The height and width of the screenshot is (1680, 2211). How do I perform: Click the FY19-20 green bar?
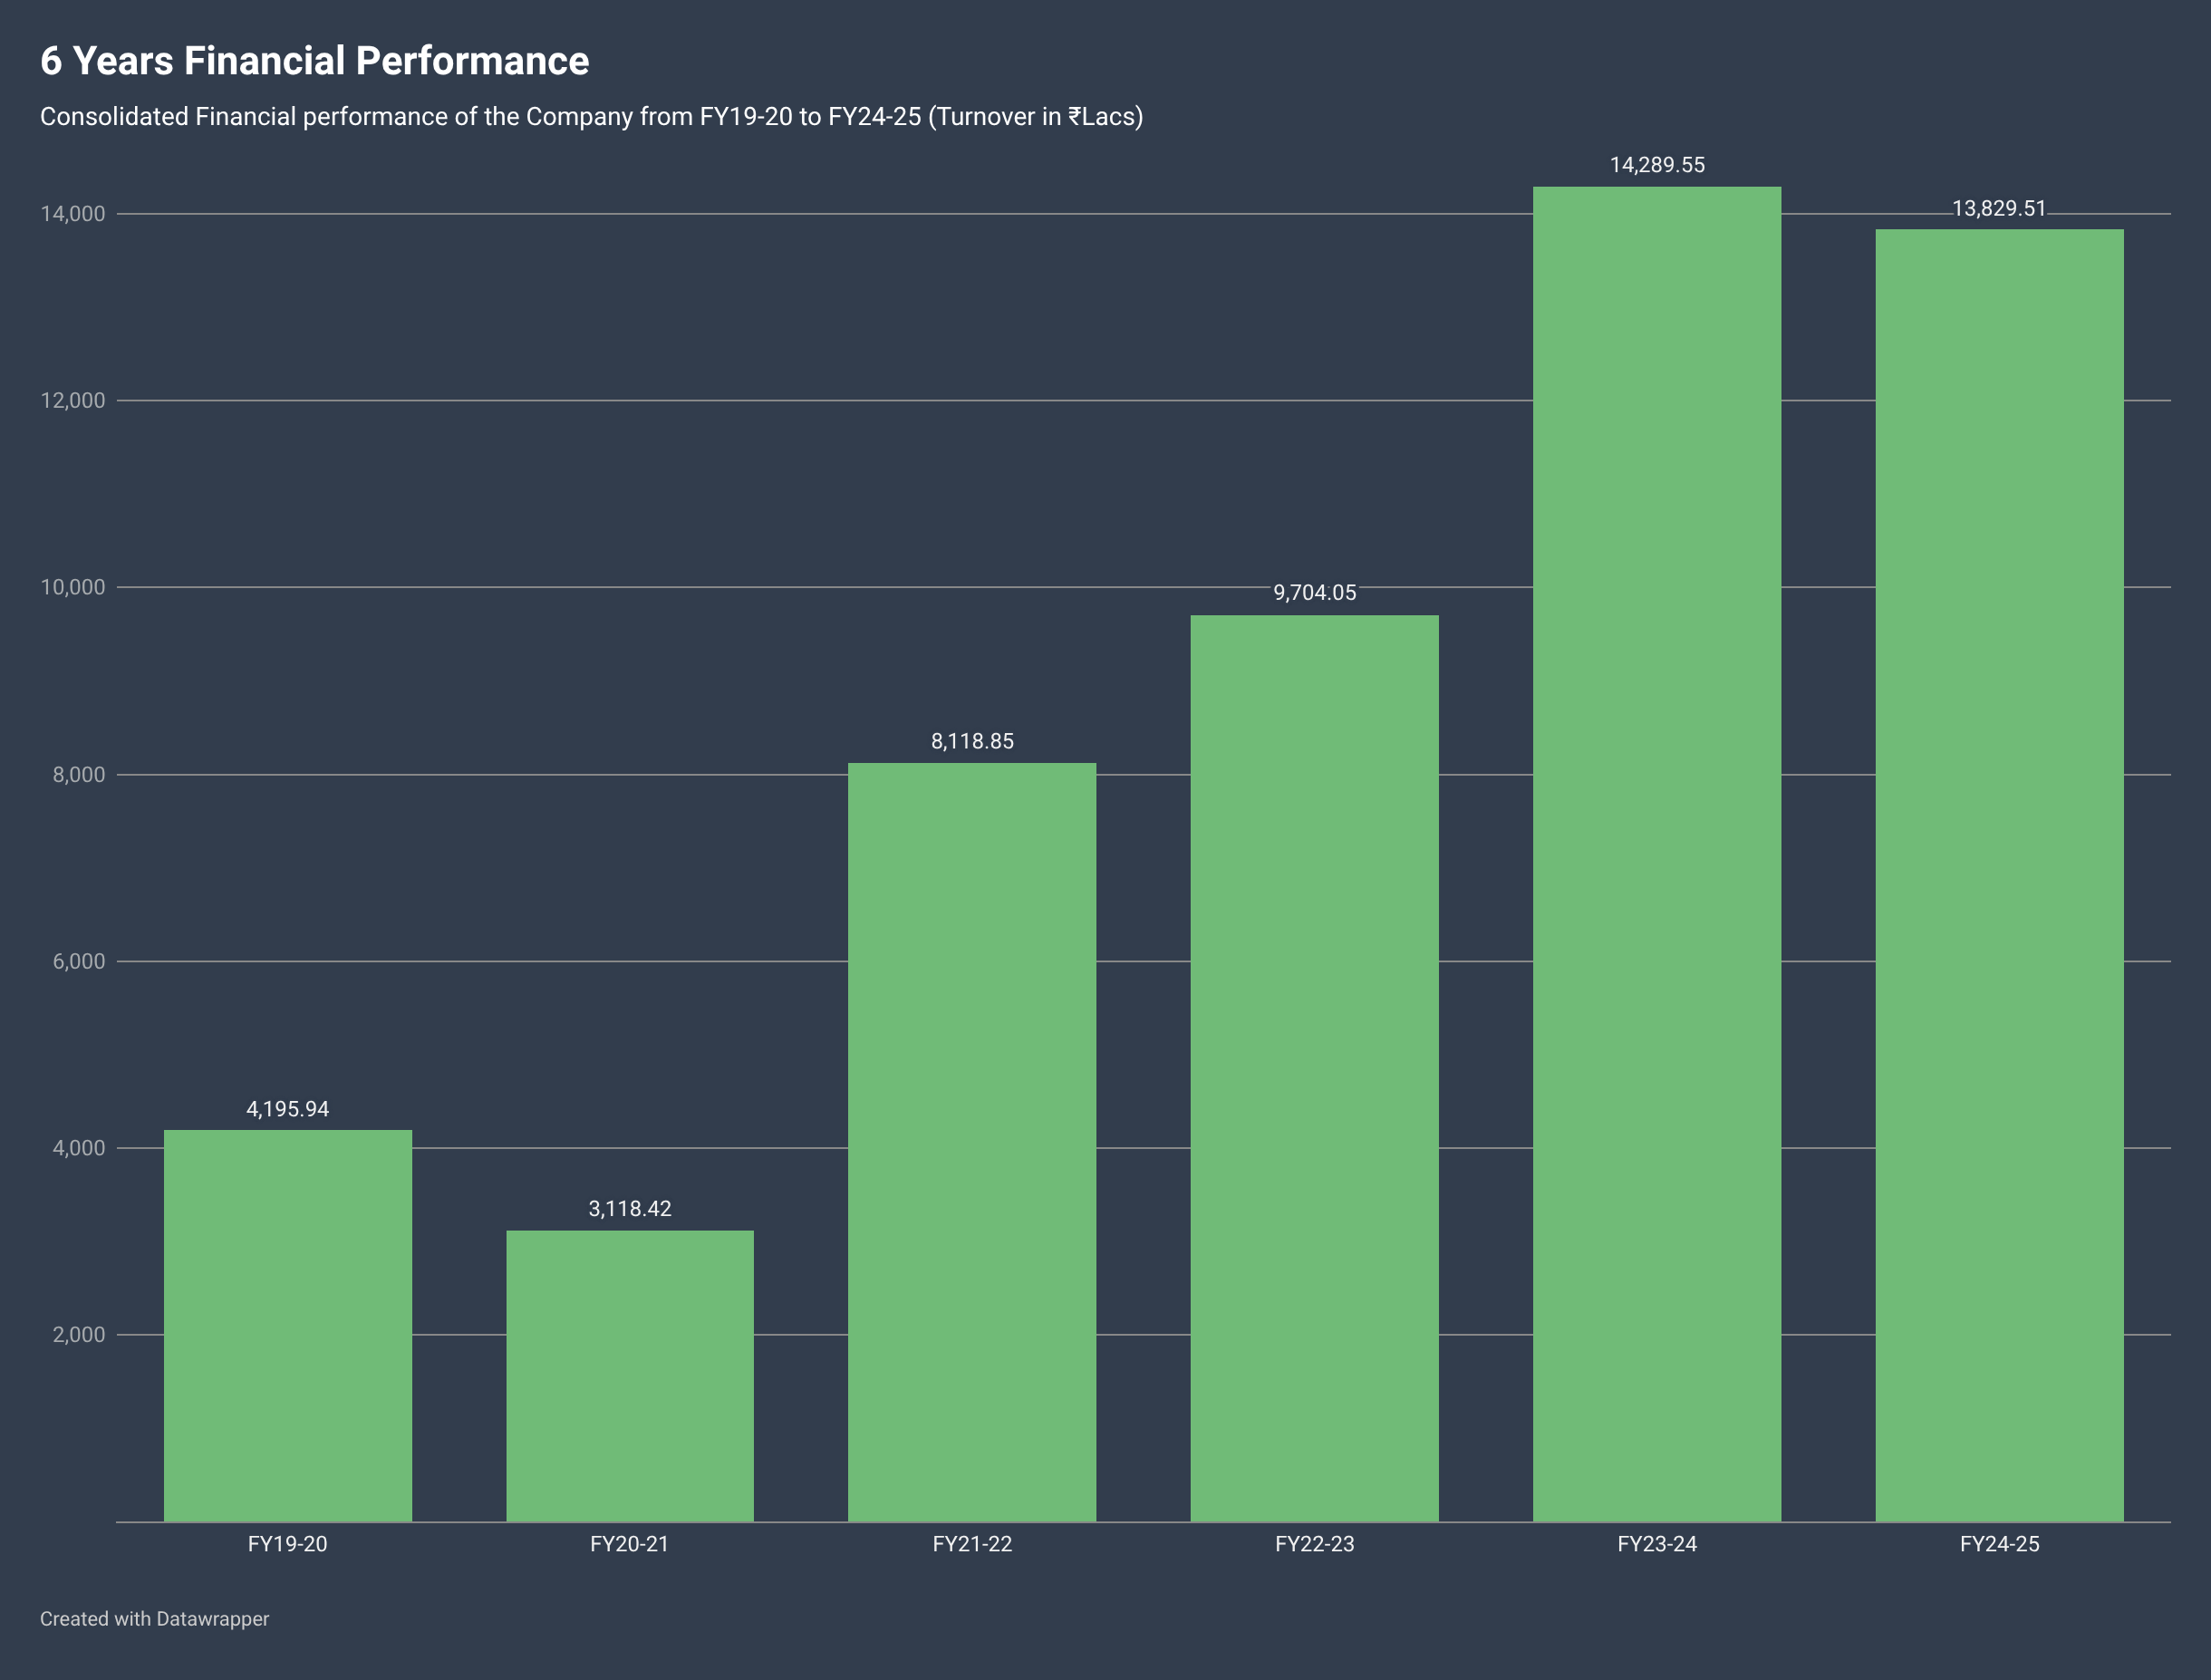pyautogui.click(x=287, y=1325)
